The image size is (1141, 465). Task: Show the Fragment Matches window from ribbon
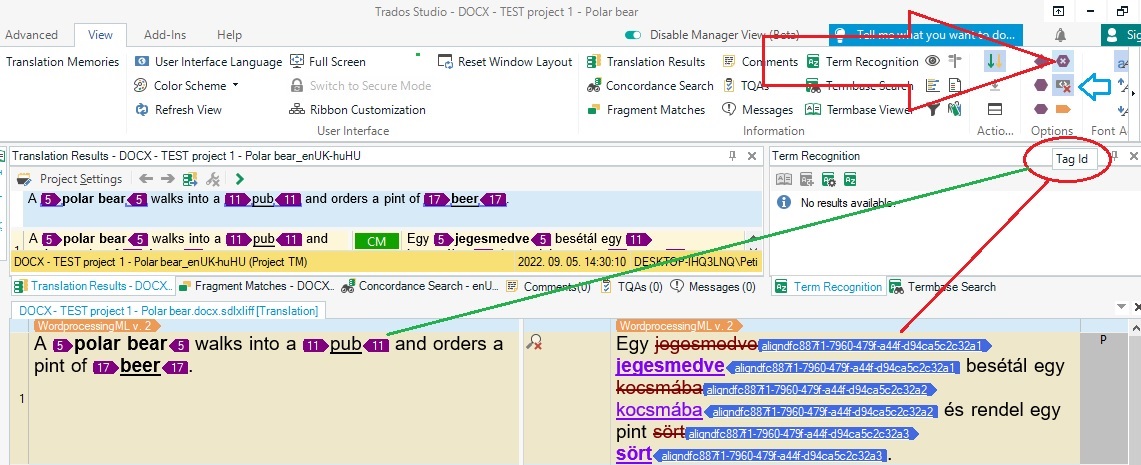pos(646,110)
